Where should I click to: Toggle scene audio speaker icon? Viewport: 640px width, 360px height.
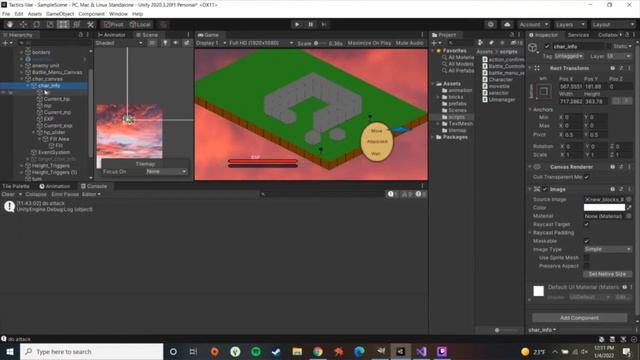click(x=176, y=43)
